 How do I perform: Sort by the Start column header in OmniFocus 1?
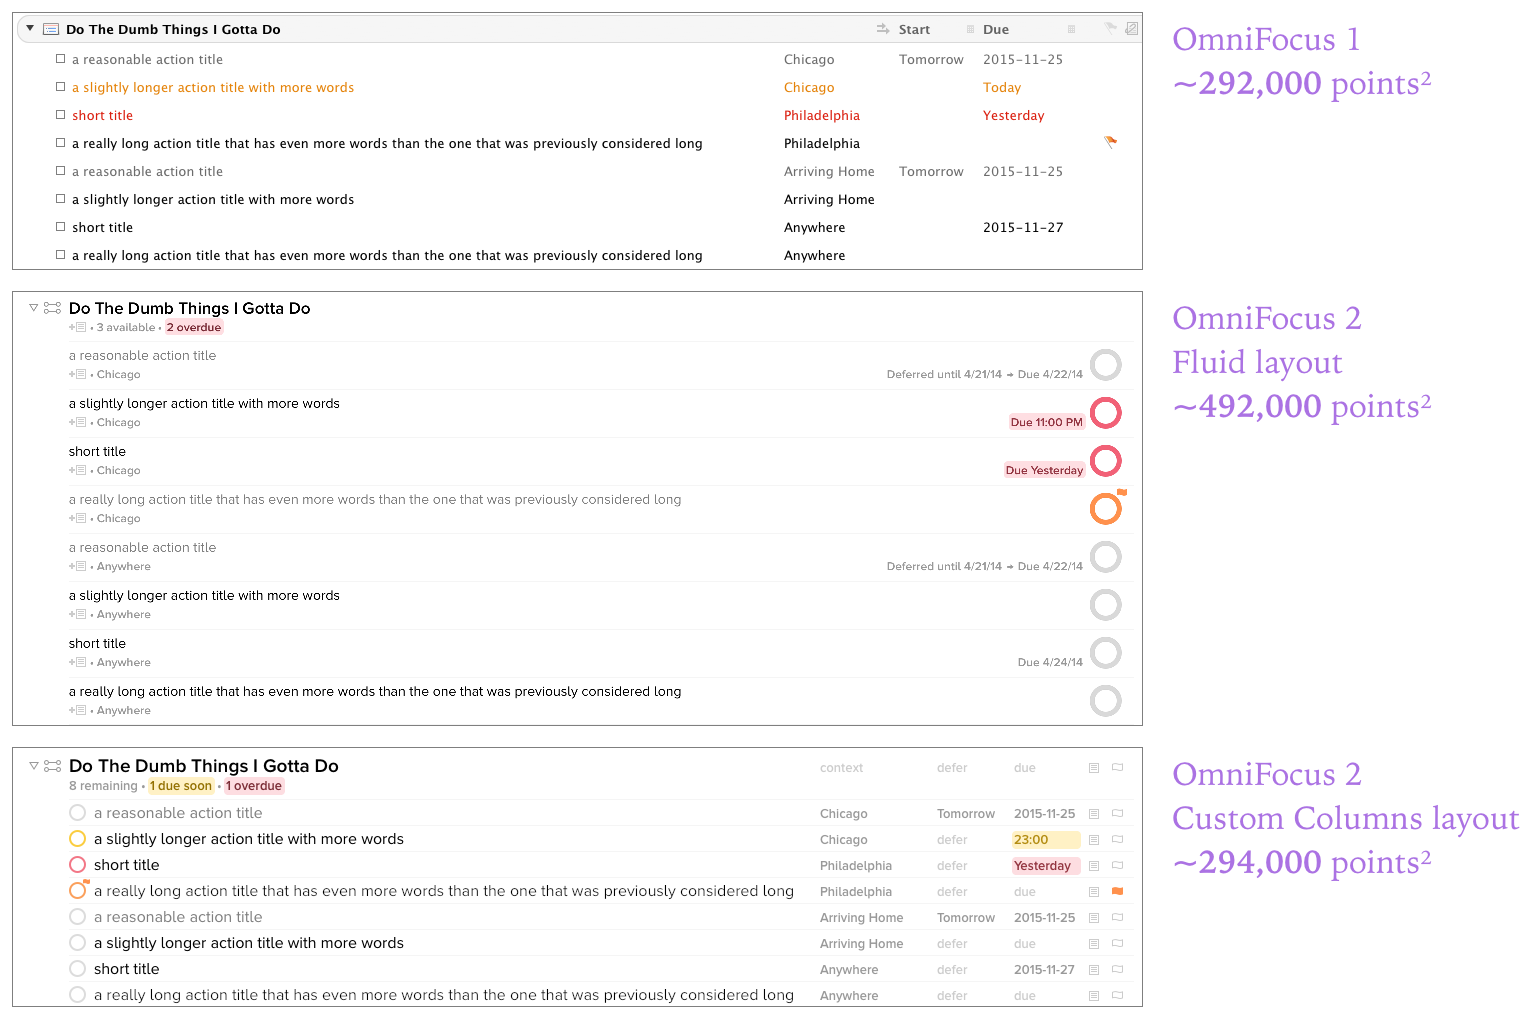click(914, 29)
